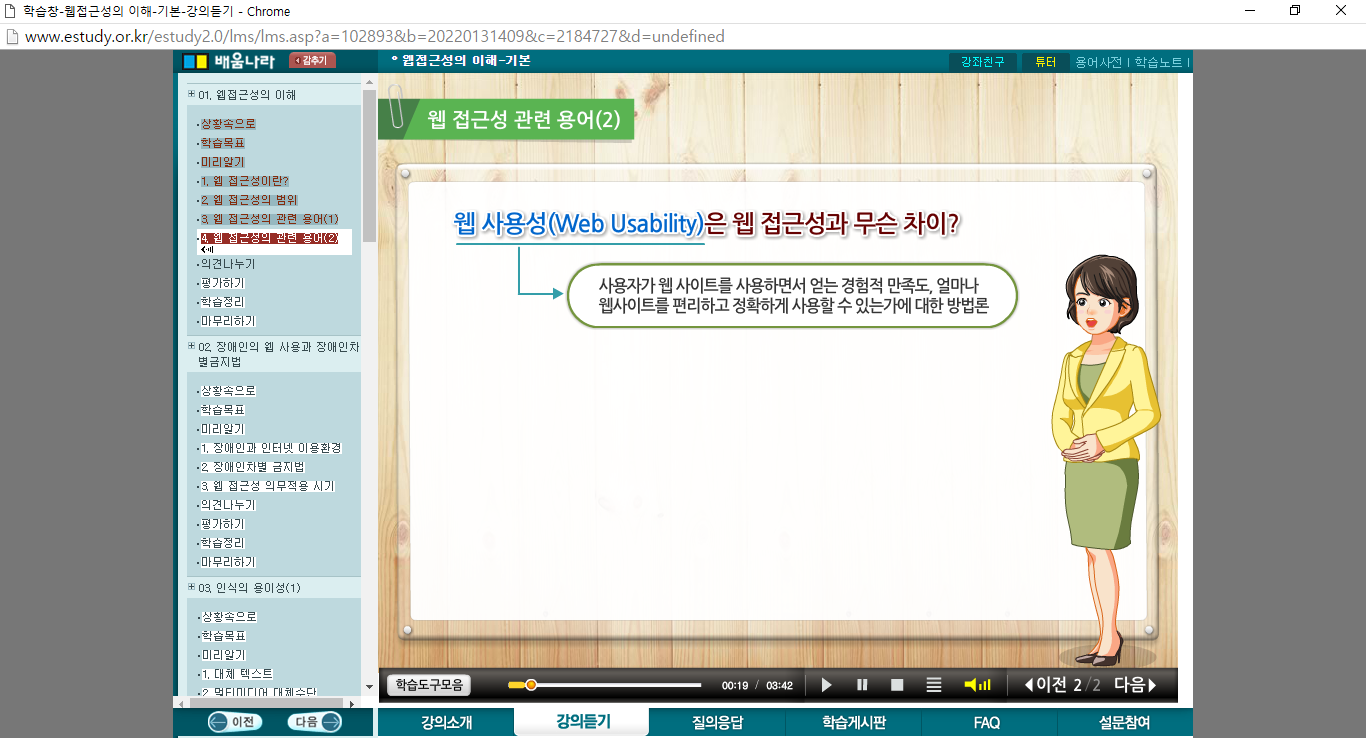Open the 학습게시판 tab
The image size is (1366, 738).
click(x=853, y=722)
